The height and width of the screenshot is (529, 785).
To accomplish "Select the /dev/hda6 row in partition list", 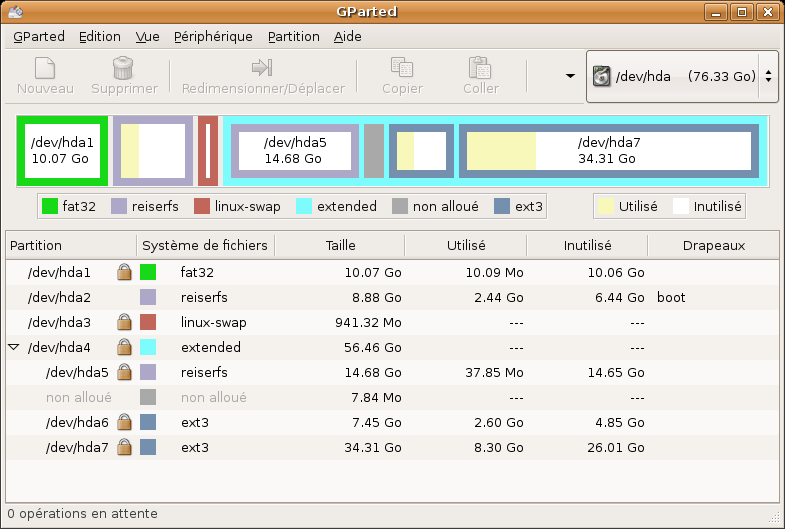I will tap(392, 422).
